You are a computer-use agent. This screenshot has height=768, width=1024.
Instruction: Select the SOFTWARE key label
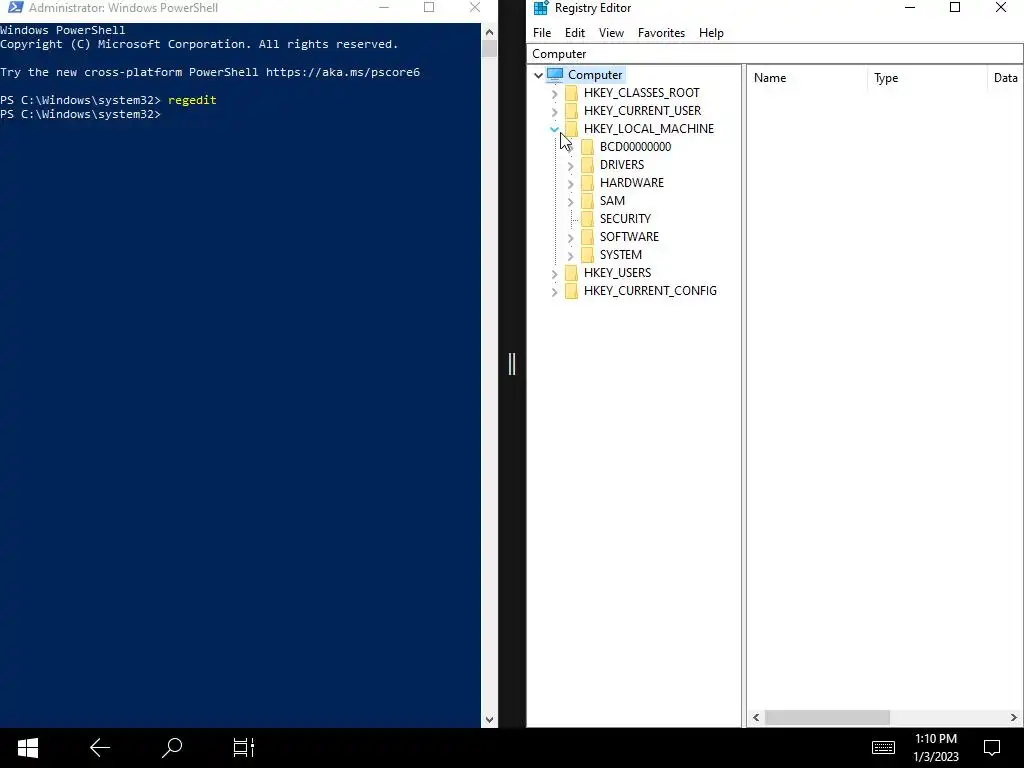630,236
